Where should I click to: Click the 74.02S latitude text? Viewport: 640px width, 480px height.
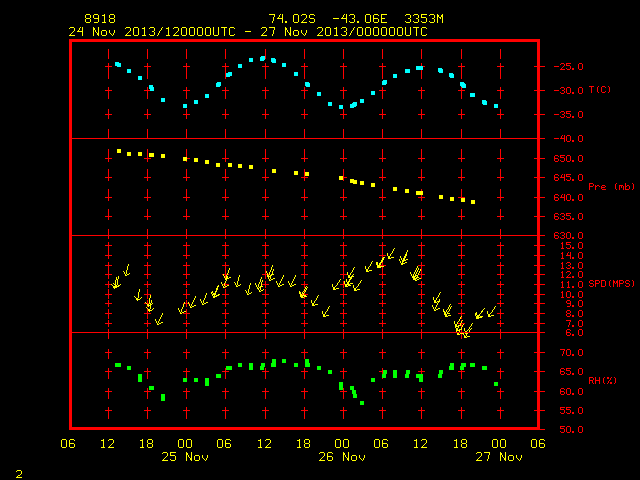click(292, 19)
